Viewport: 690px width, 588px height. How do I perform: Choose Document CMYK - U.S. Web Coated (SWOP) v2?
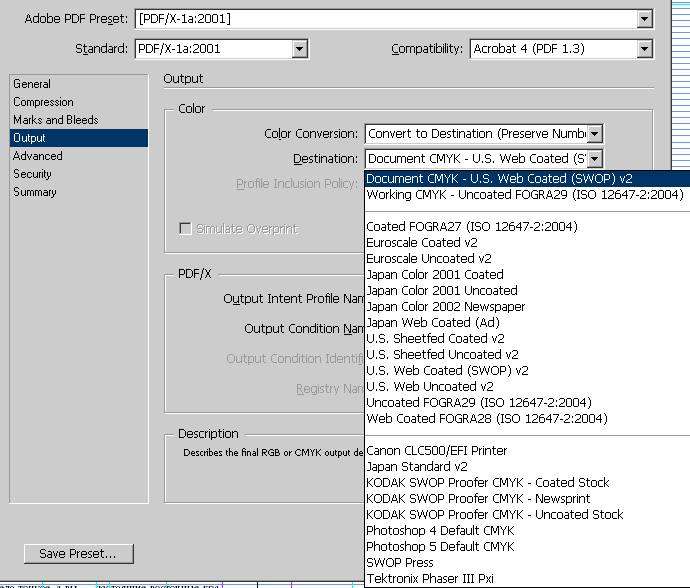[527, 179]
